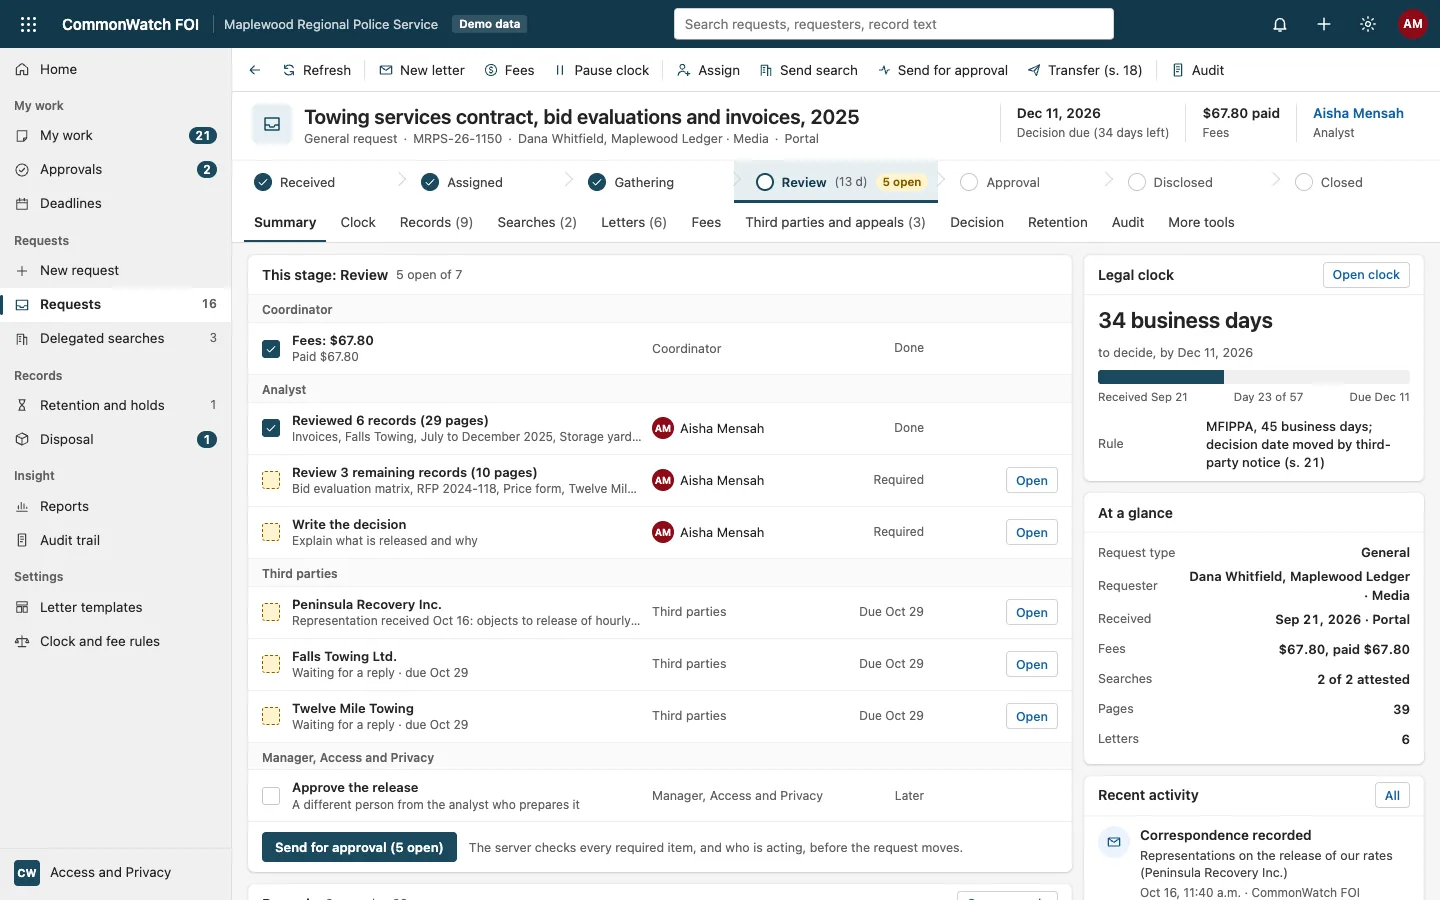Open the Letters (6) tab
This screenshot has width=1440, height=900.
(634, 222)
